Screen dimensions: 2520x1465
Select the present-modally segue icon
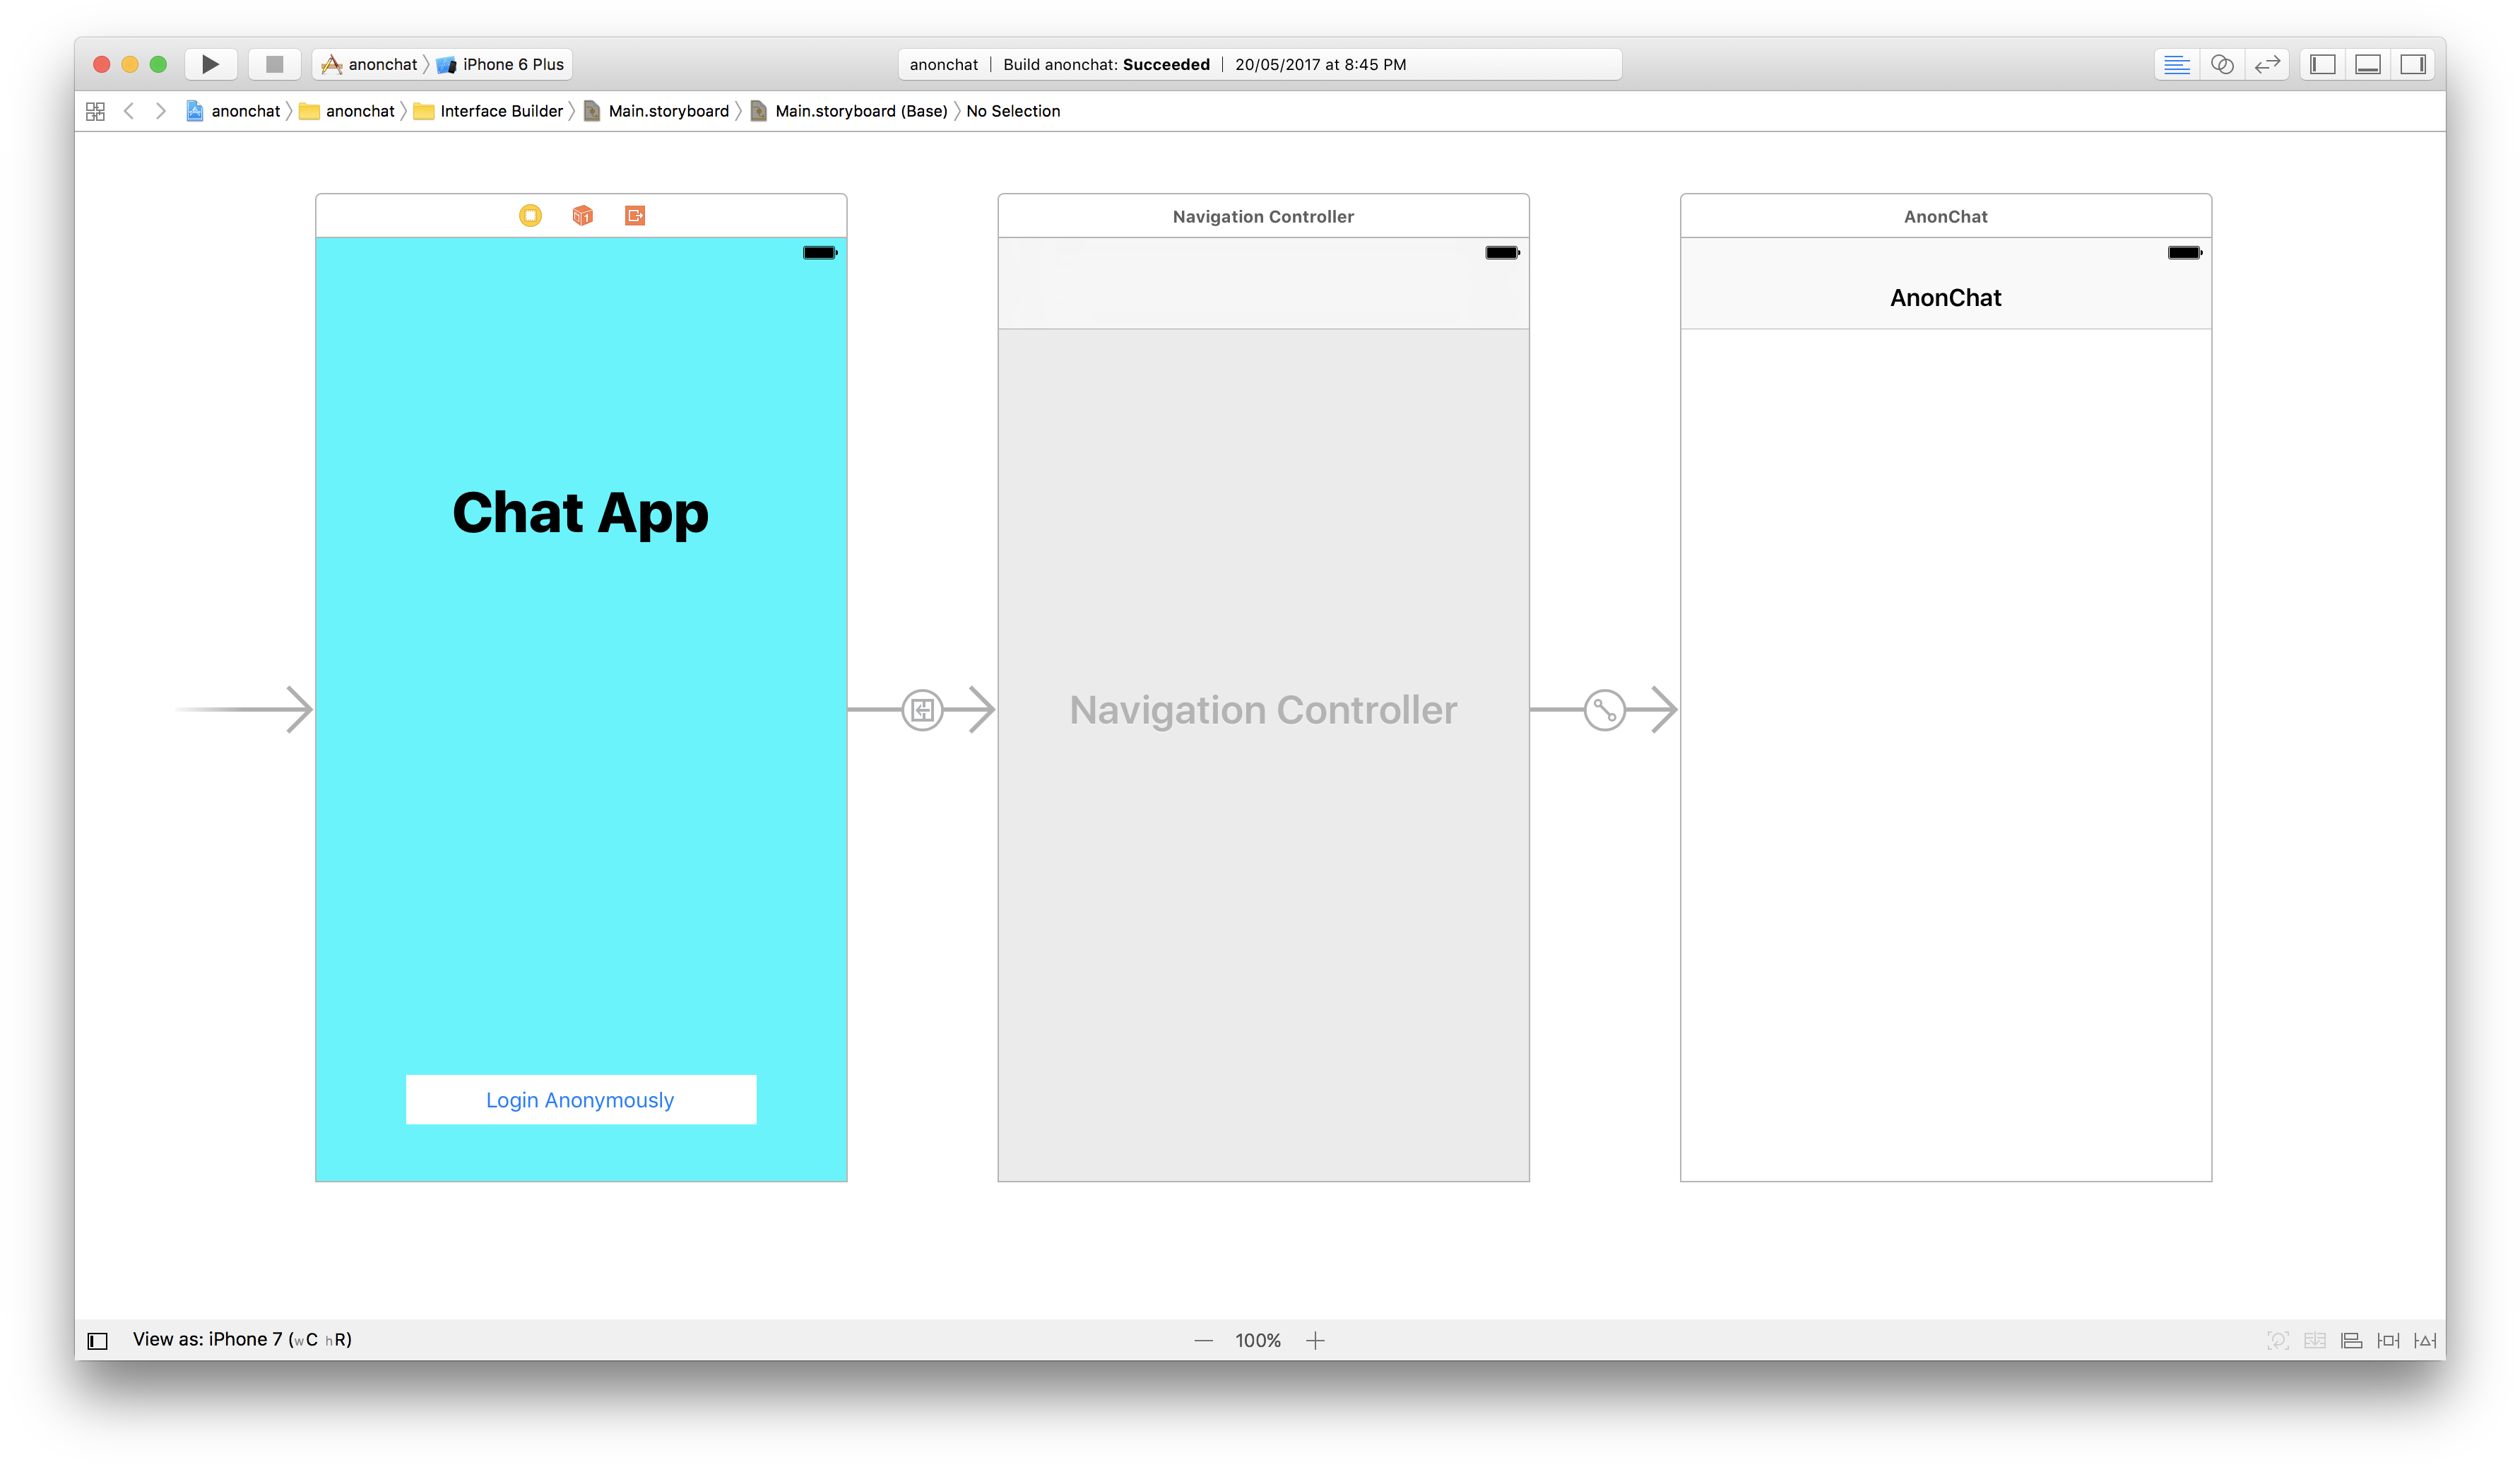coord(921,710)
